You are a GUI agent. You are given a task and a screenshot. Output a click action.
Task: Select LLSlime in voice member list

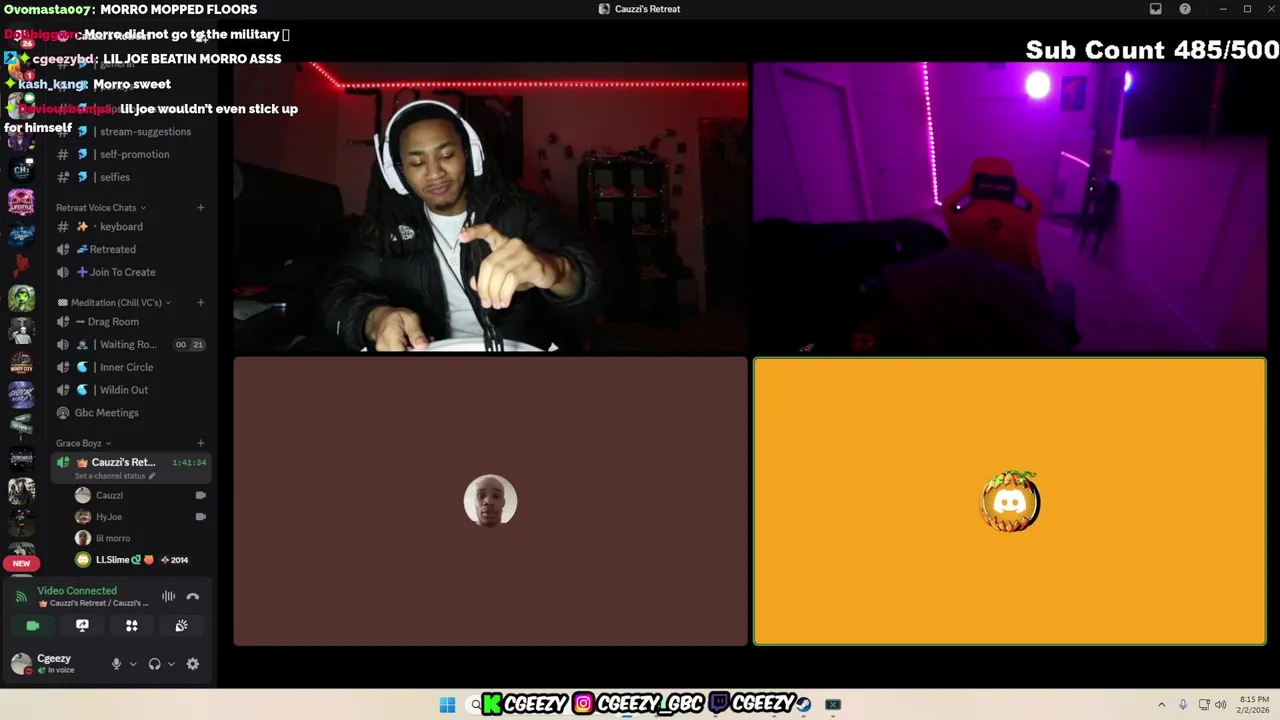click(x=141, y=560)
